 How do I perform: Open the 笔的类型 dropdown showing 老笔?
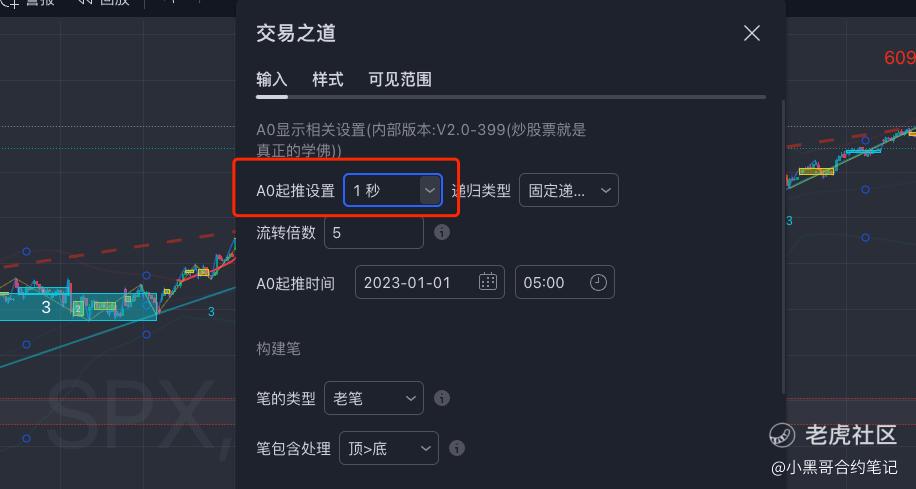374,398
